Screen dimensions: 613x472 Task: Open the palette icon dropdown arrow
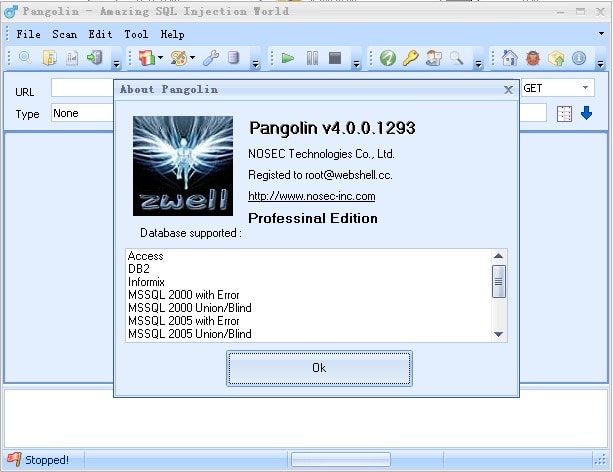click(192, 58)
